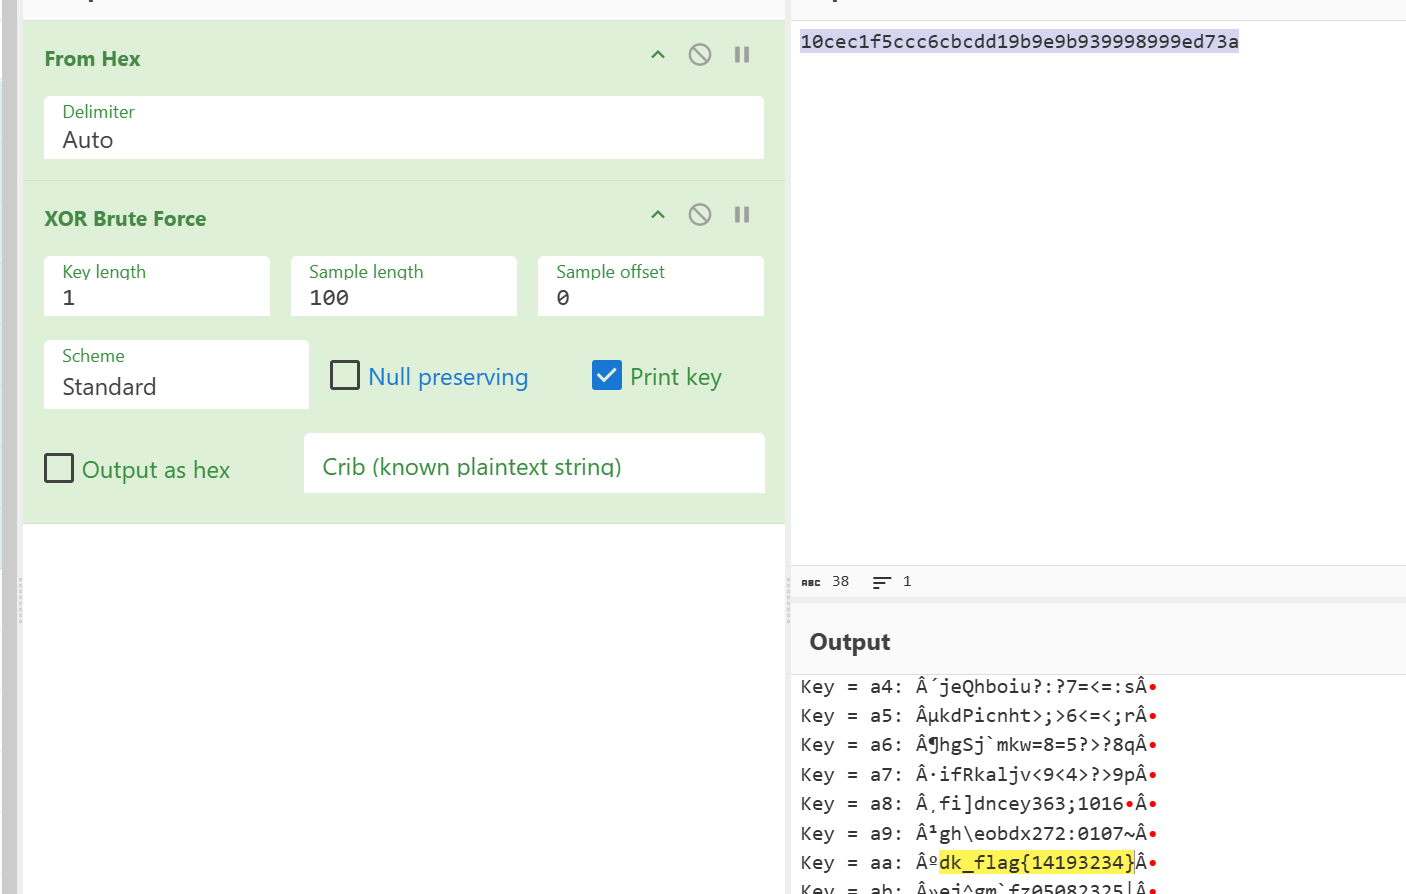Collapse the XOR Brute Force operation
This screenshot has width=1406, height=894.
(x=658, y=215)
